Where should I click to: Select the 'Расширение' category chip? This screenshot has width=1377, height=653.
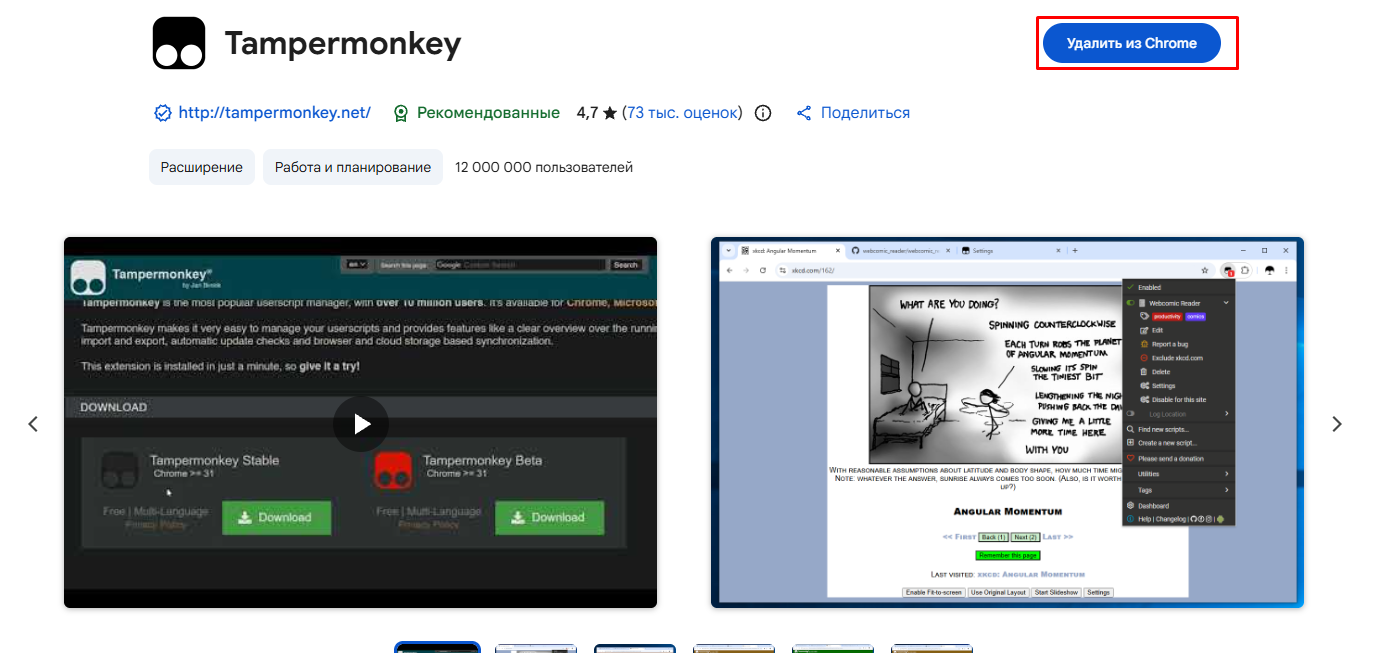pos(202,167)
